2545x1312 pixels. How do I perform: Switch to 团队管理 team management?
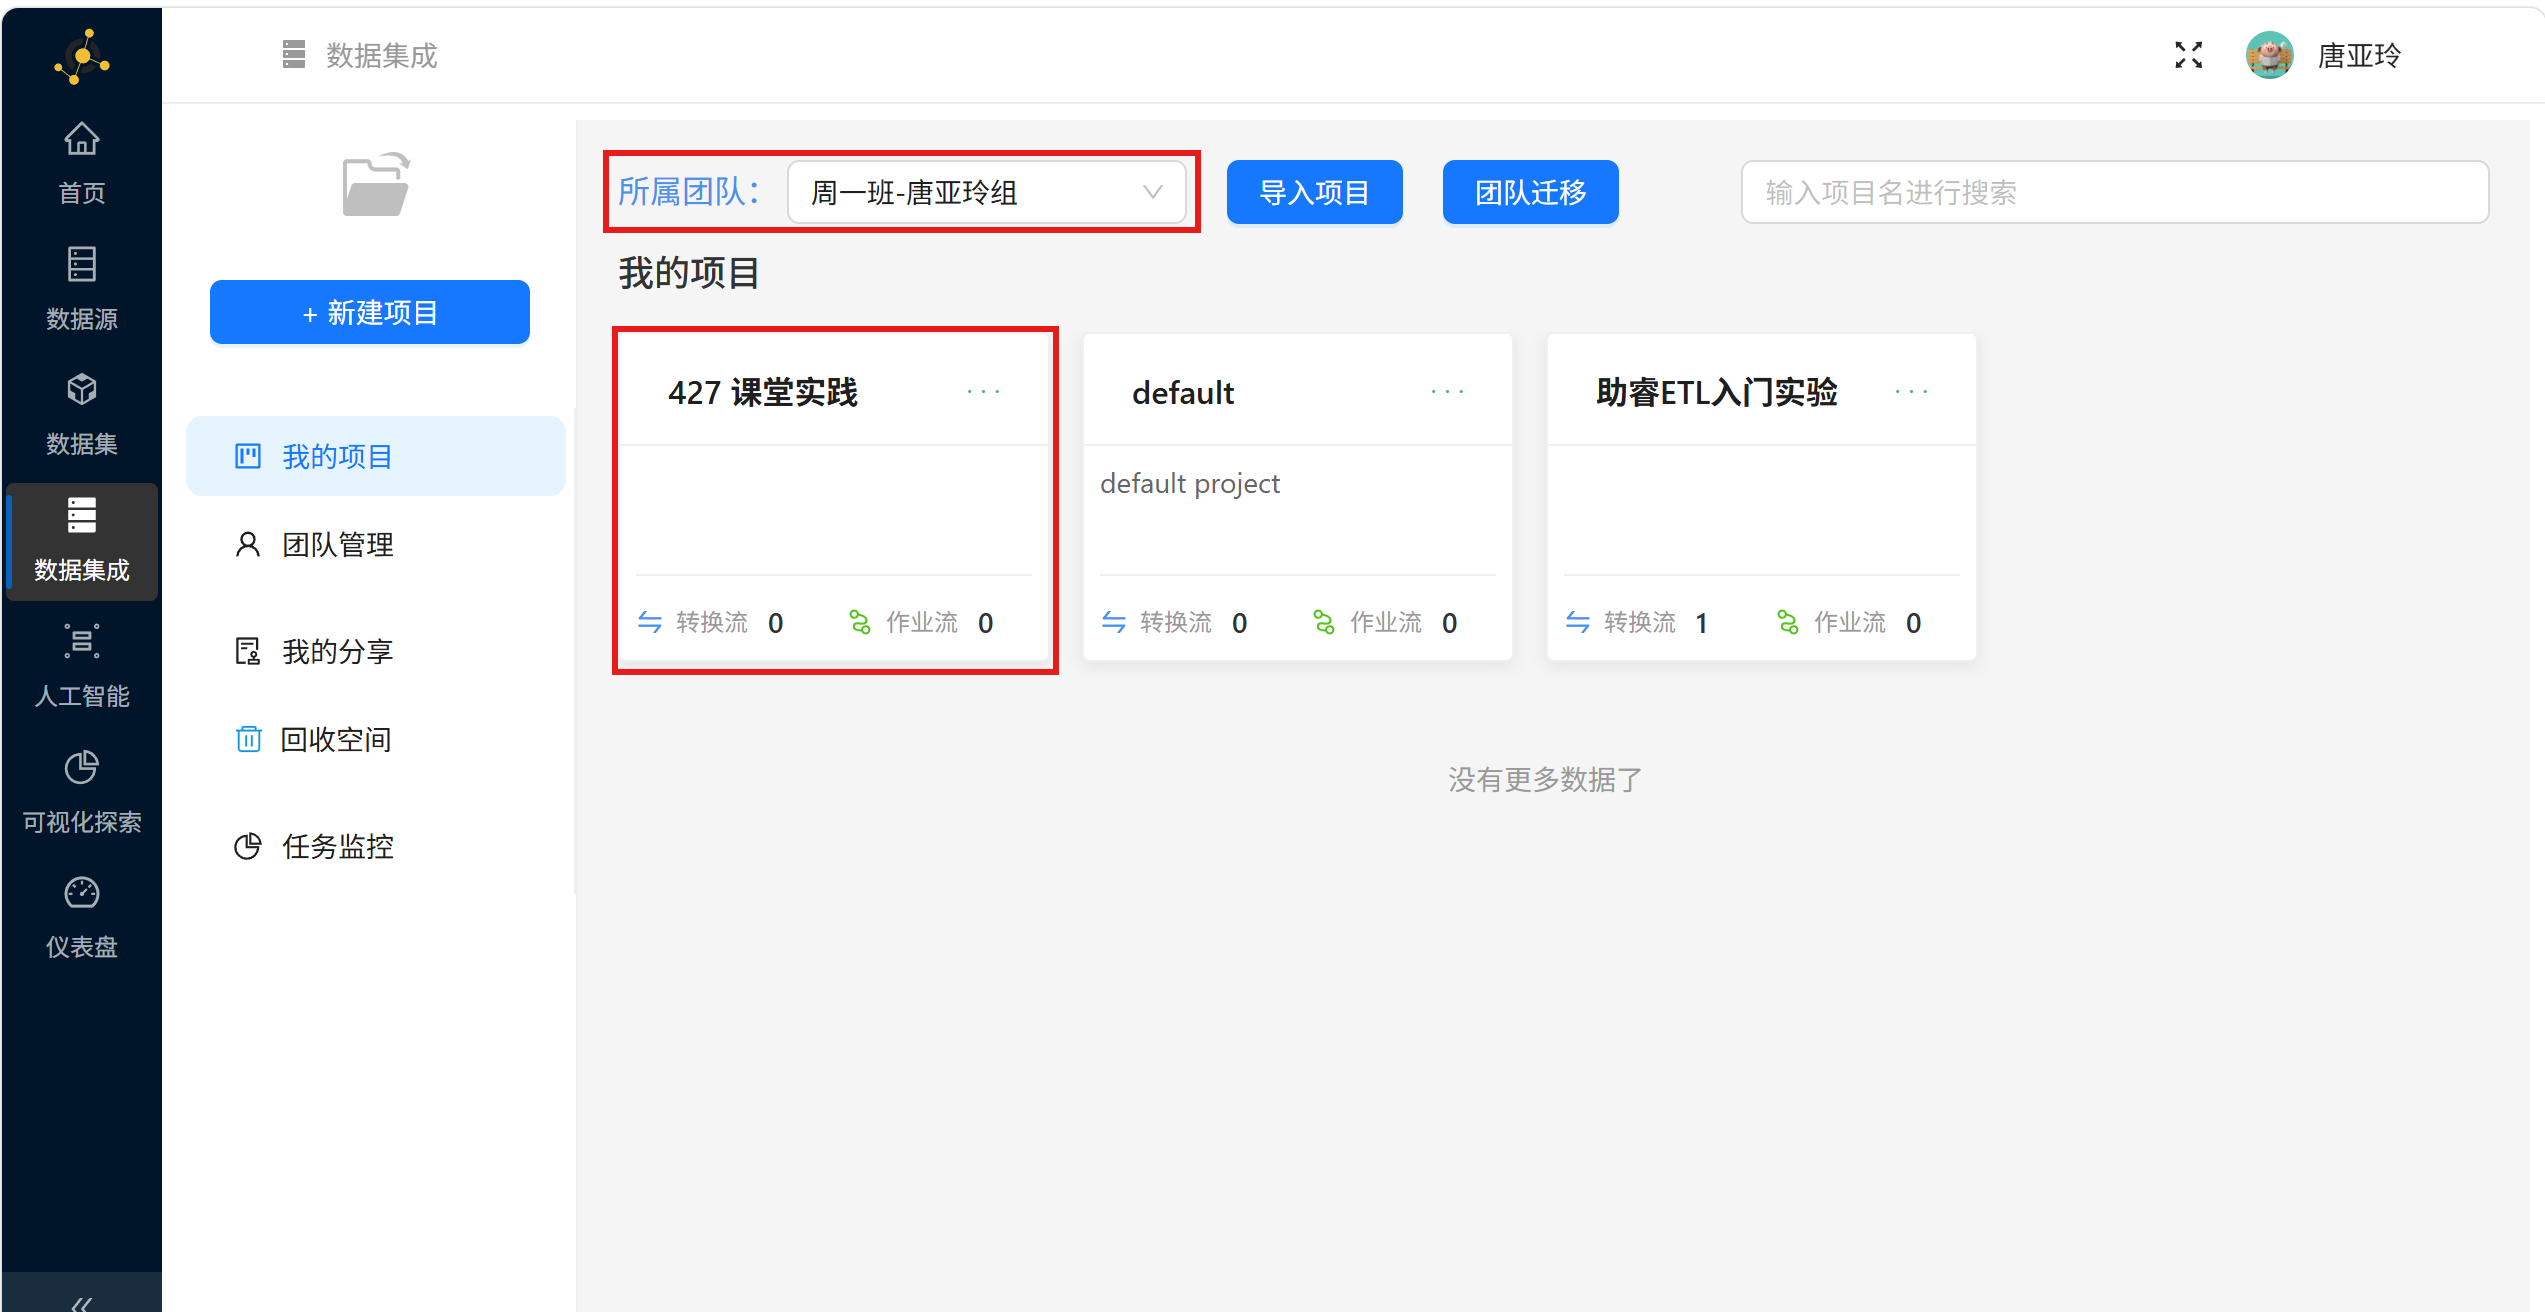tap(338, 545)
